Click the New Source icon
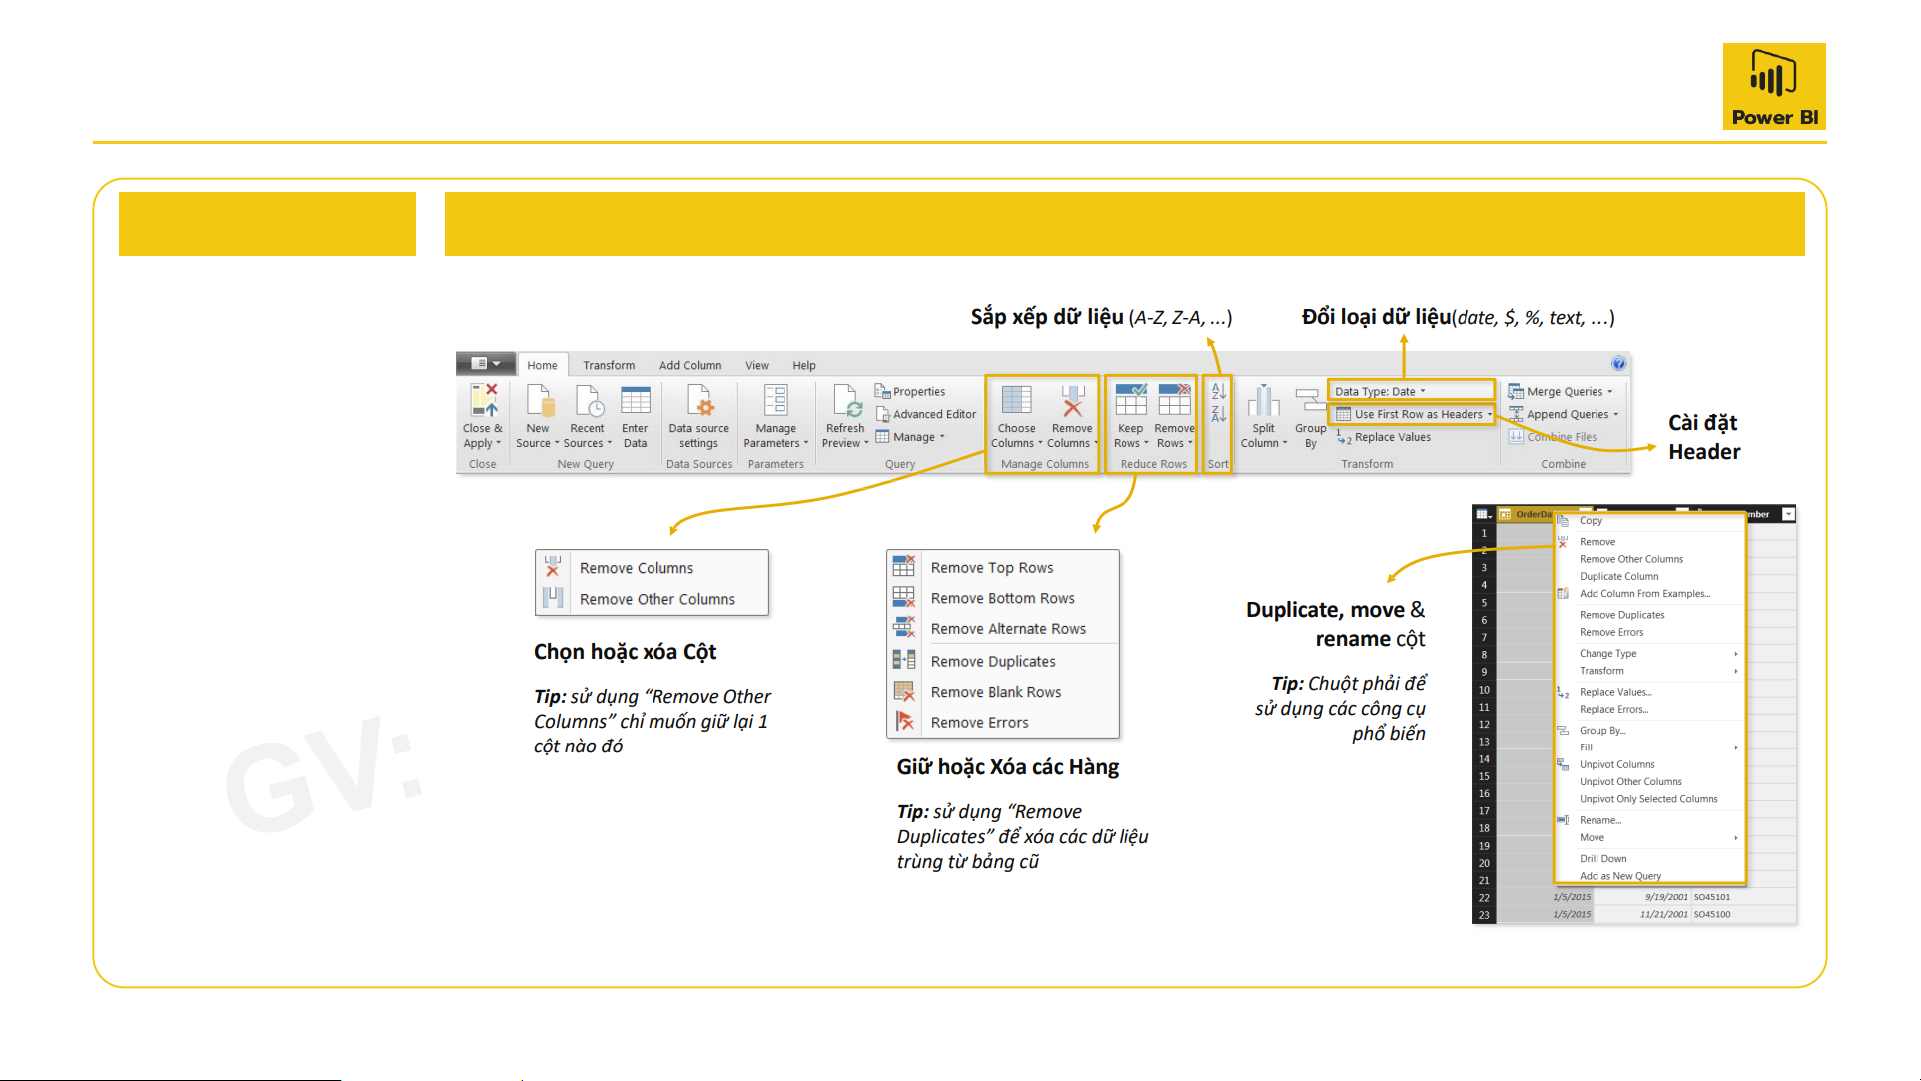This screenshot has width=1921, height=1081. (x=539, y=401)
